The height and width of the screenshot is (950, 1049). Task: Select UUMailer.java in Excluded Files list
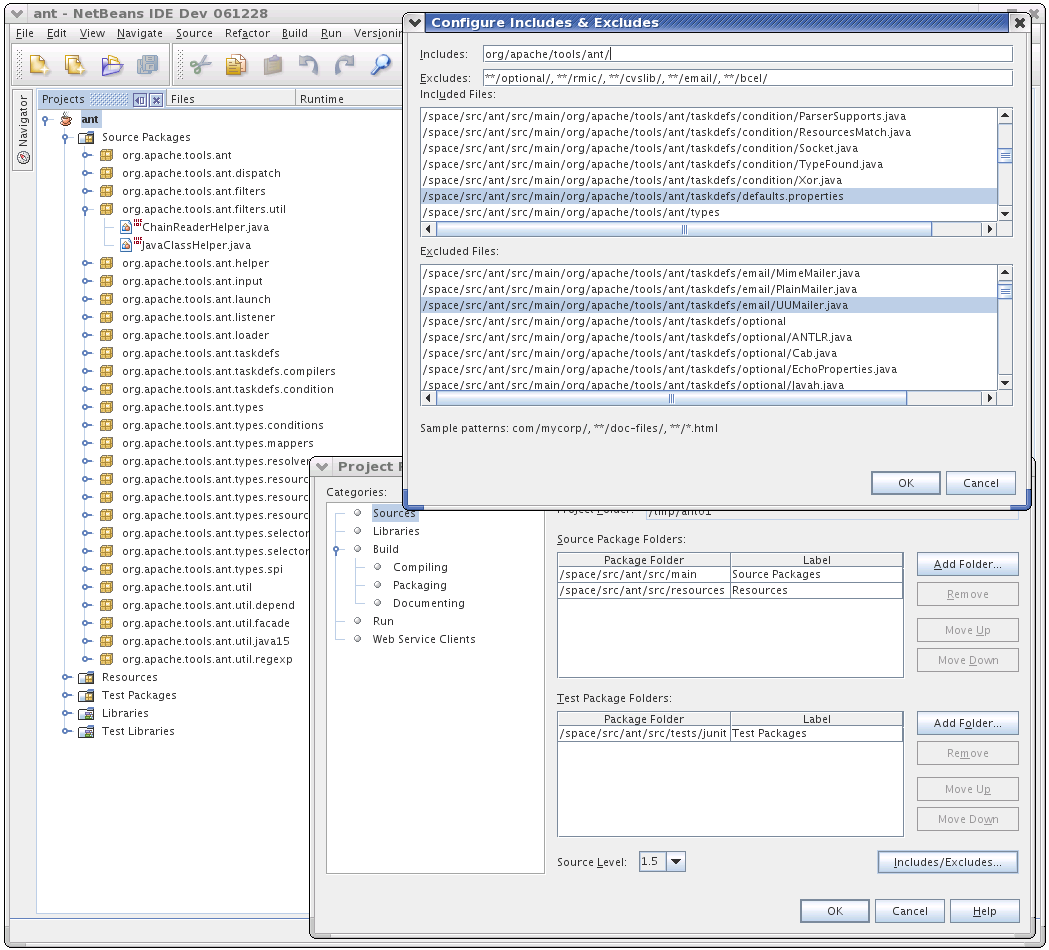709,305
